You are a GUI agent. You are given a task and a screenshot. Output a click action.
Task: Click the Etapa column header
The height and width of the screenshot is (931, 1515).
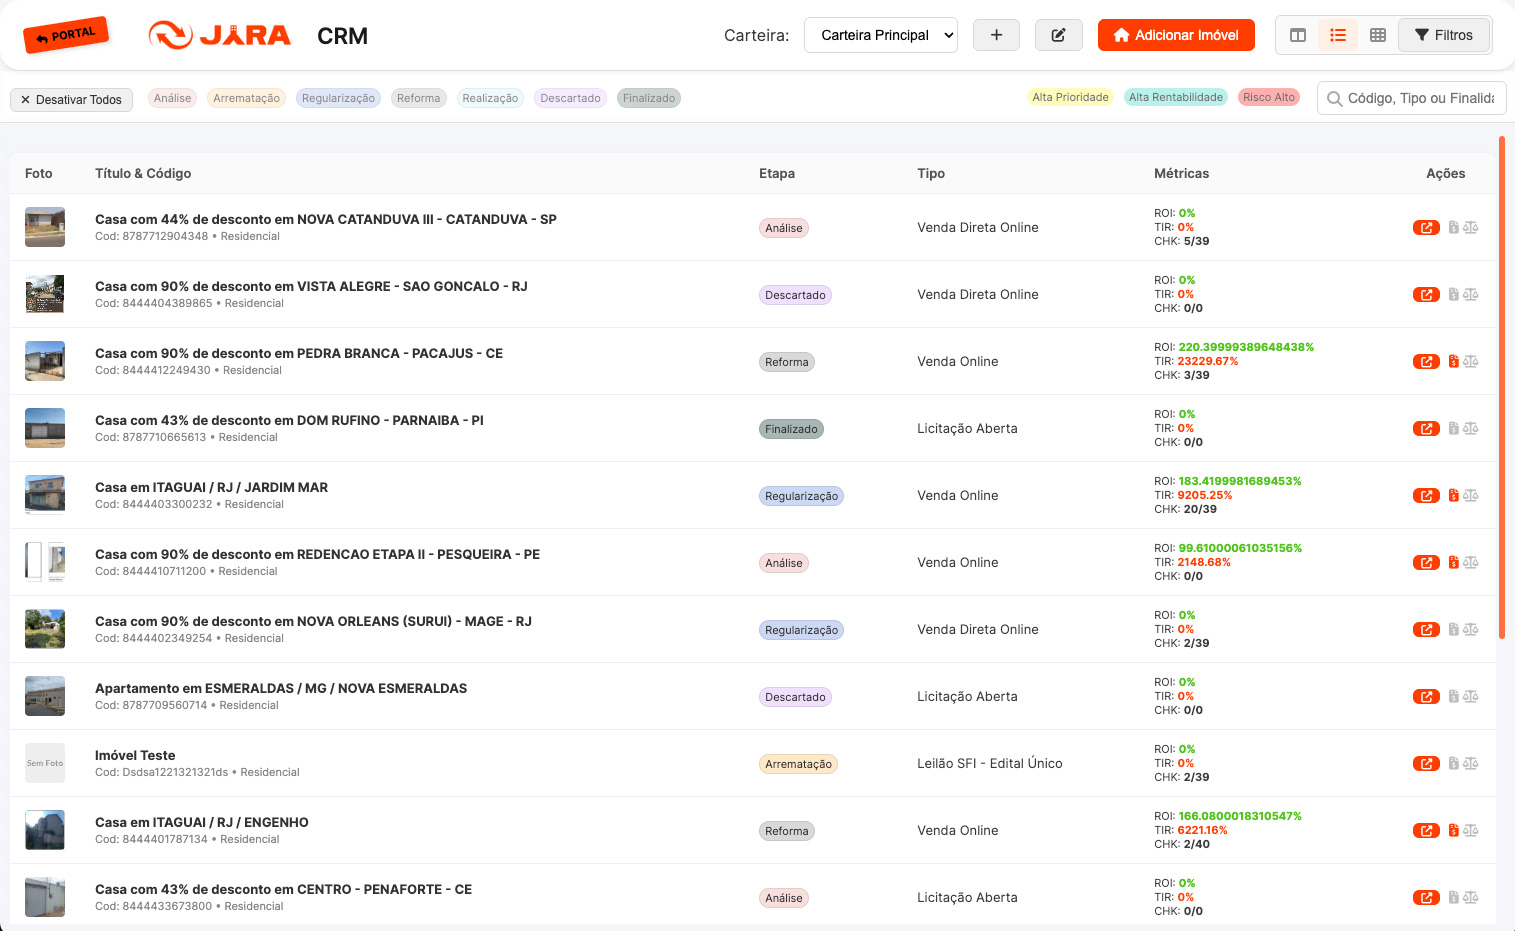[x=777, y=173]
